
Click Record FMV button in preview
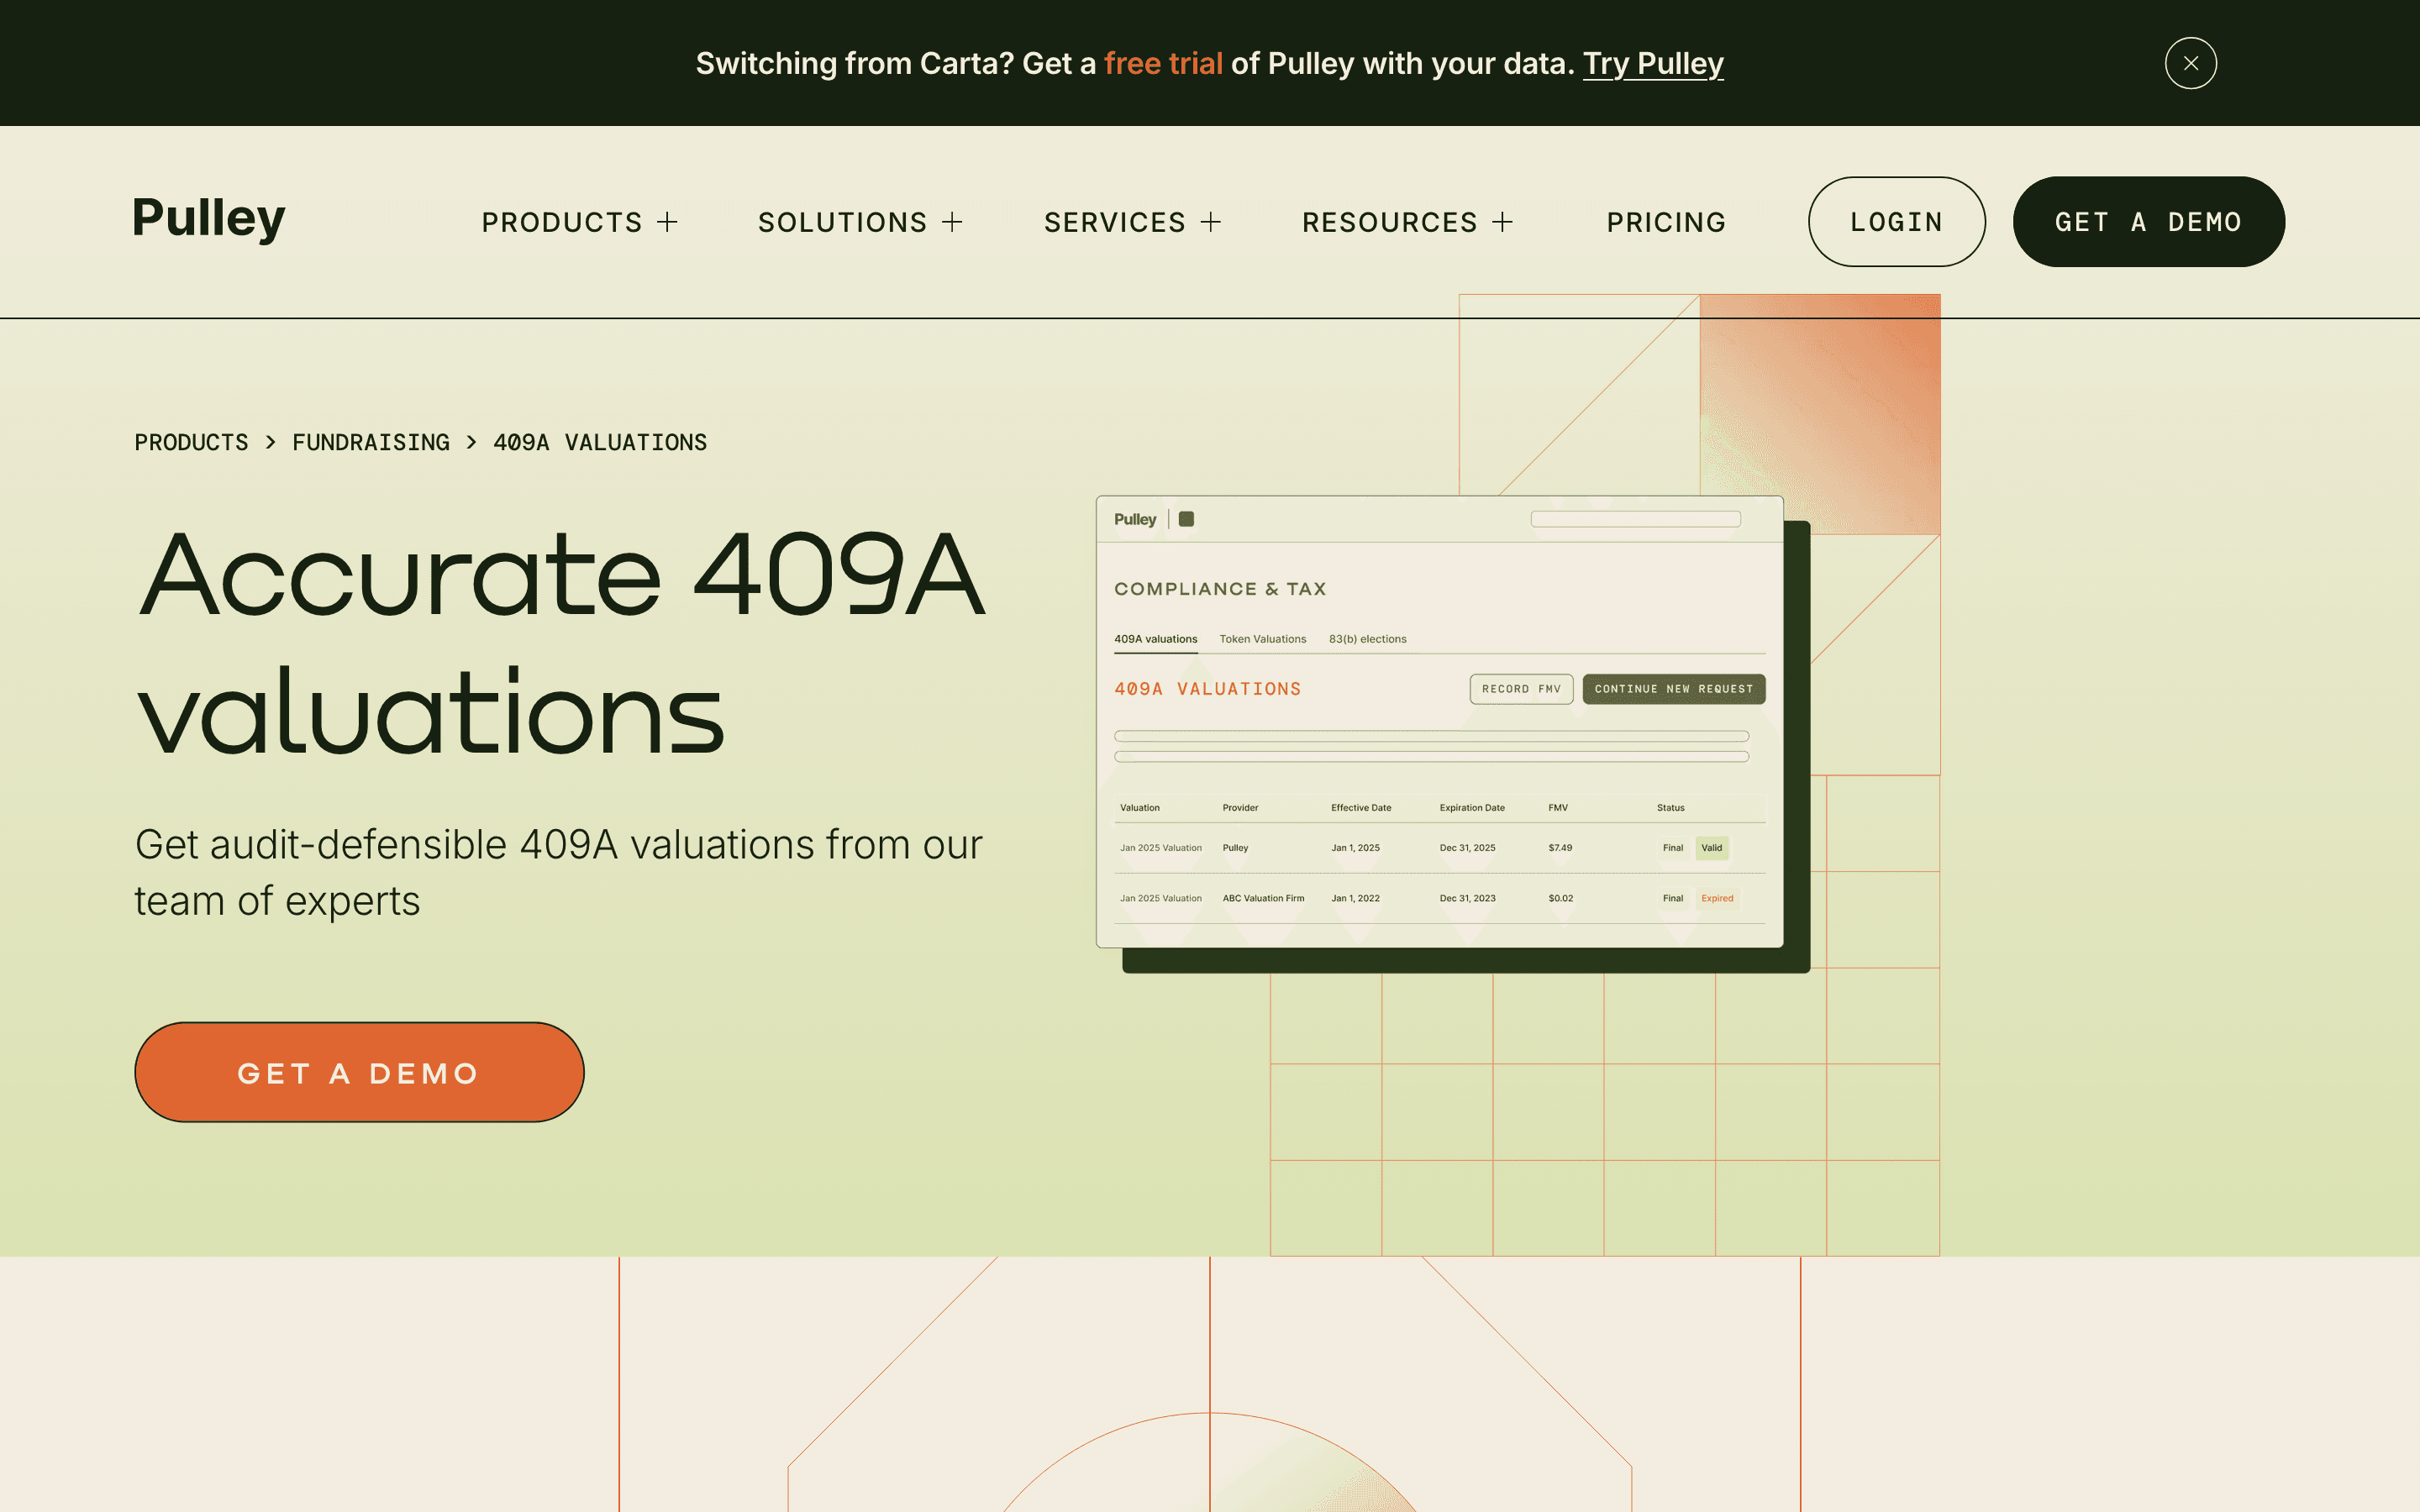point(1521,689)
